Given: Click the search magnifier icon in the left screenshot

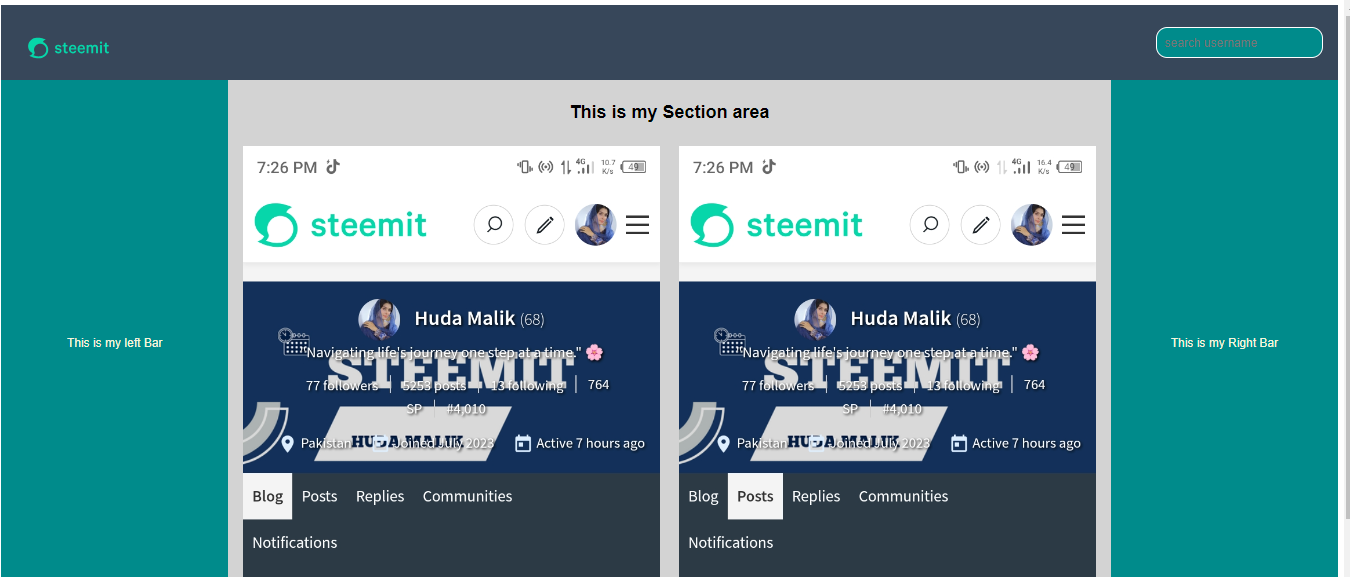Looking at the screenshot, I should (494, 225).
